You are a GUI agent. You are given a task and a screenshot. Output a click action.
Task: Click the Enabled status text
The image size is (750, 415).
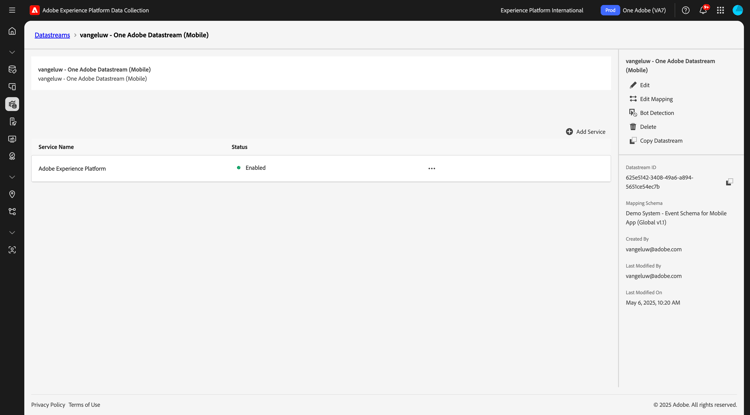[255, 168]
